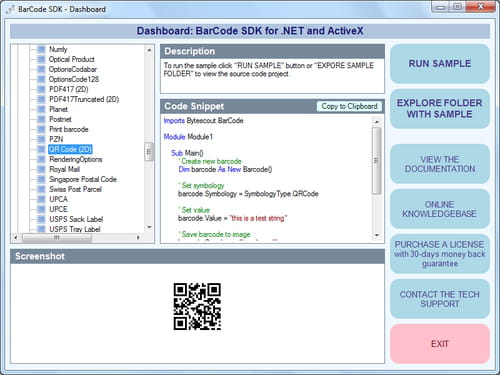Viewport: 500px width, 375px height.
Task: Click RUN SAMPLE button
Action: (x=440, y=64)
